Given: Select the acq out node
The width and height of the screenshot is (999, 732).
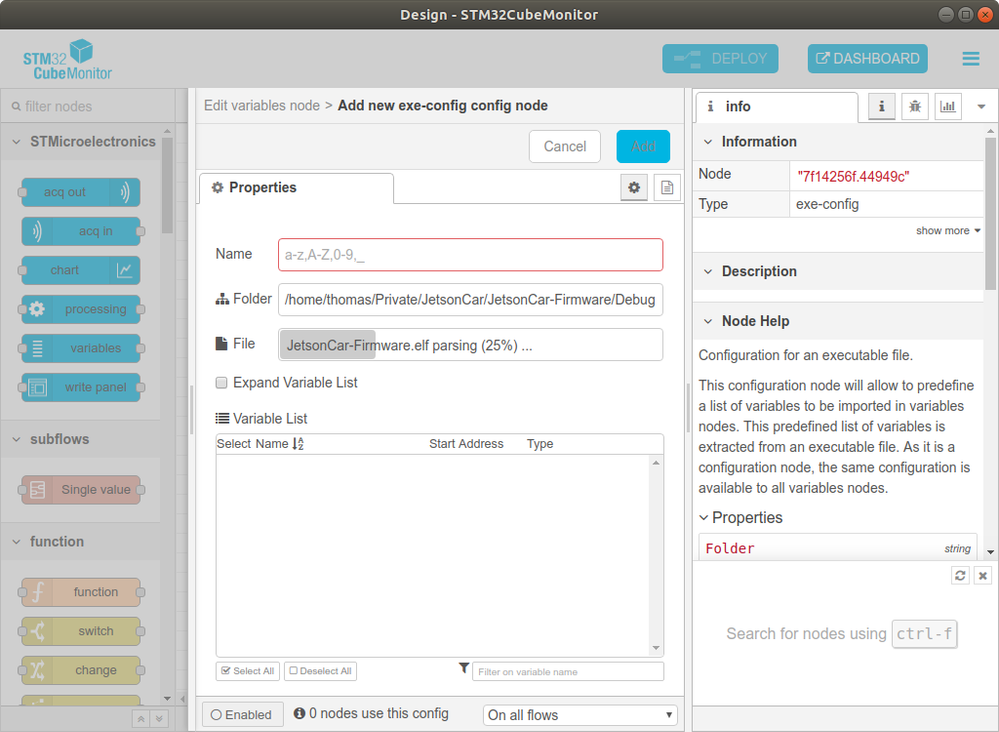Looking at the screenshot, I should click(81, 192).
